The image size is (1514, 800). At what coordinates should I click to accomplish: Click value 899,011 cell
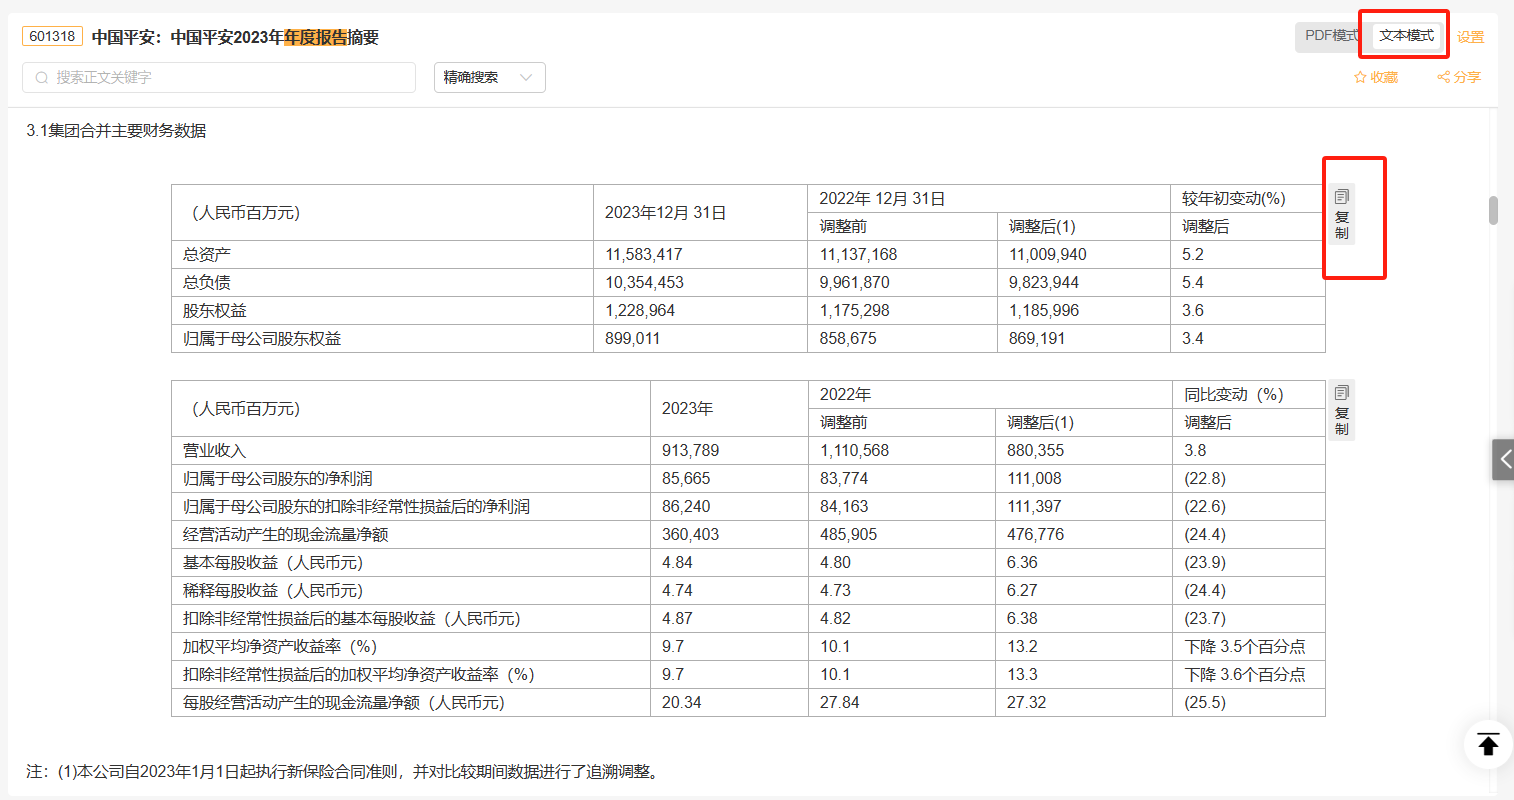[632, 338]
